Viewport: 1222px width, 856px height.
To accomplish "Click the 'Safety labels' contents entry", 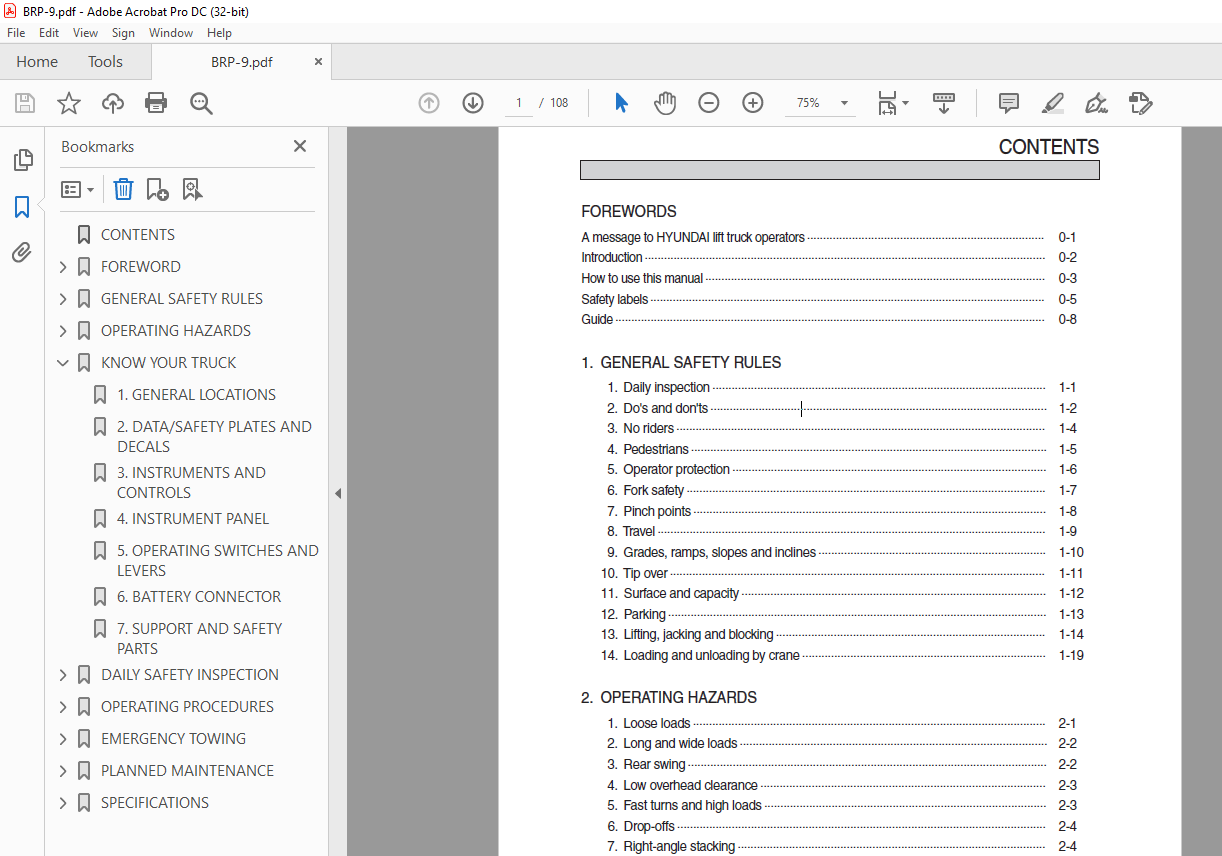I will coord(614,299).
